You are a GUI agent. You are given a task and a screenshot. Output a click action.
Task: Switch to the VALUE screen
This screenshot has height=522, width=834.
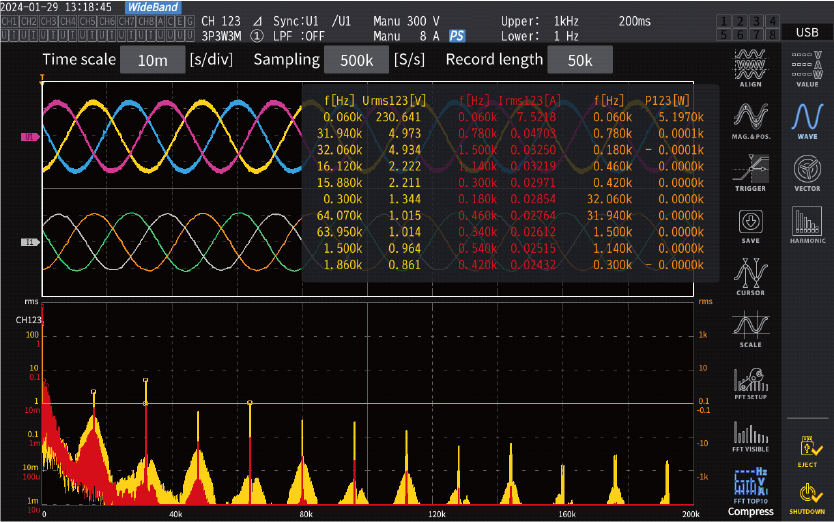[807, 69]
